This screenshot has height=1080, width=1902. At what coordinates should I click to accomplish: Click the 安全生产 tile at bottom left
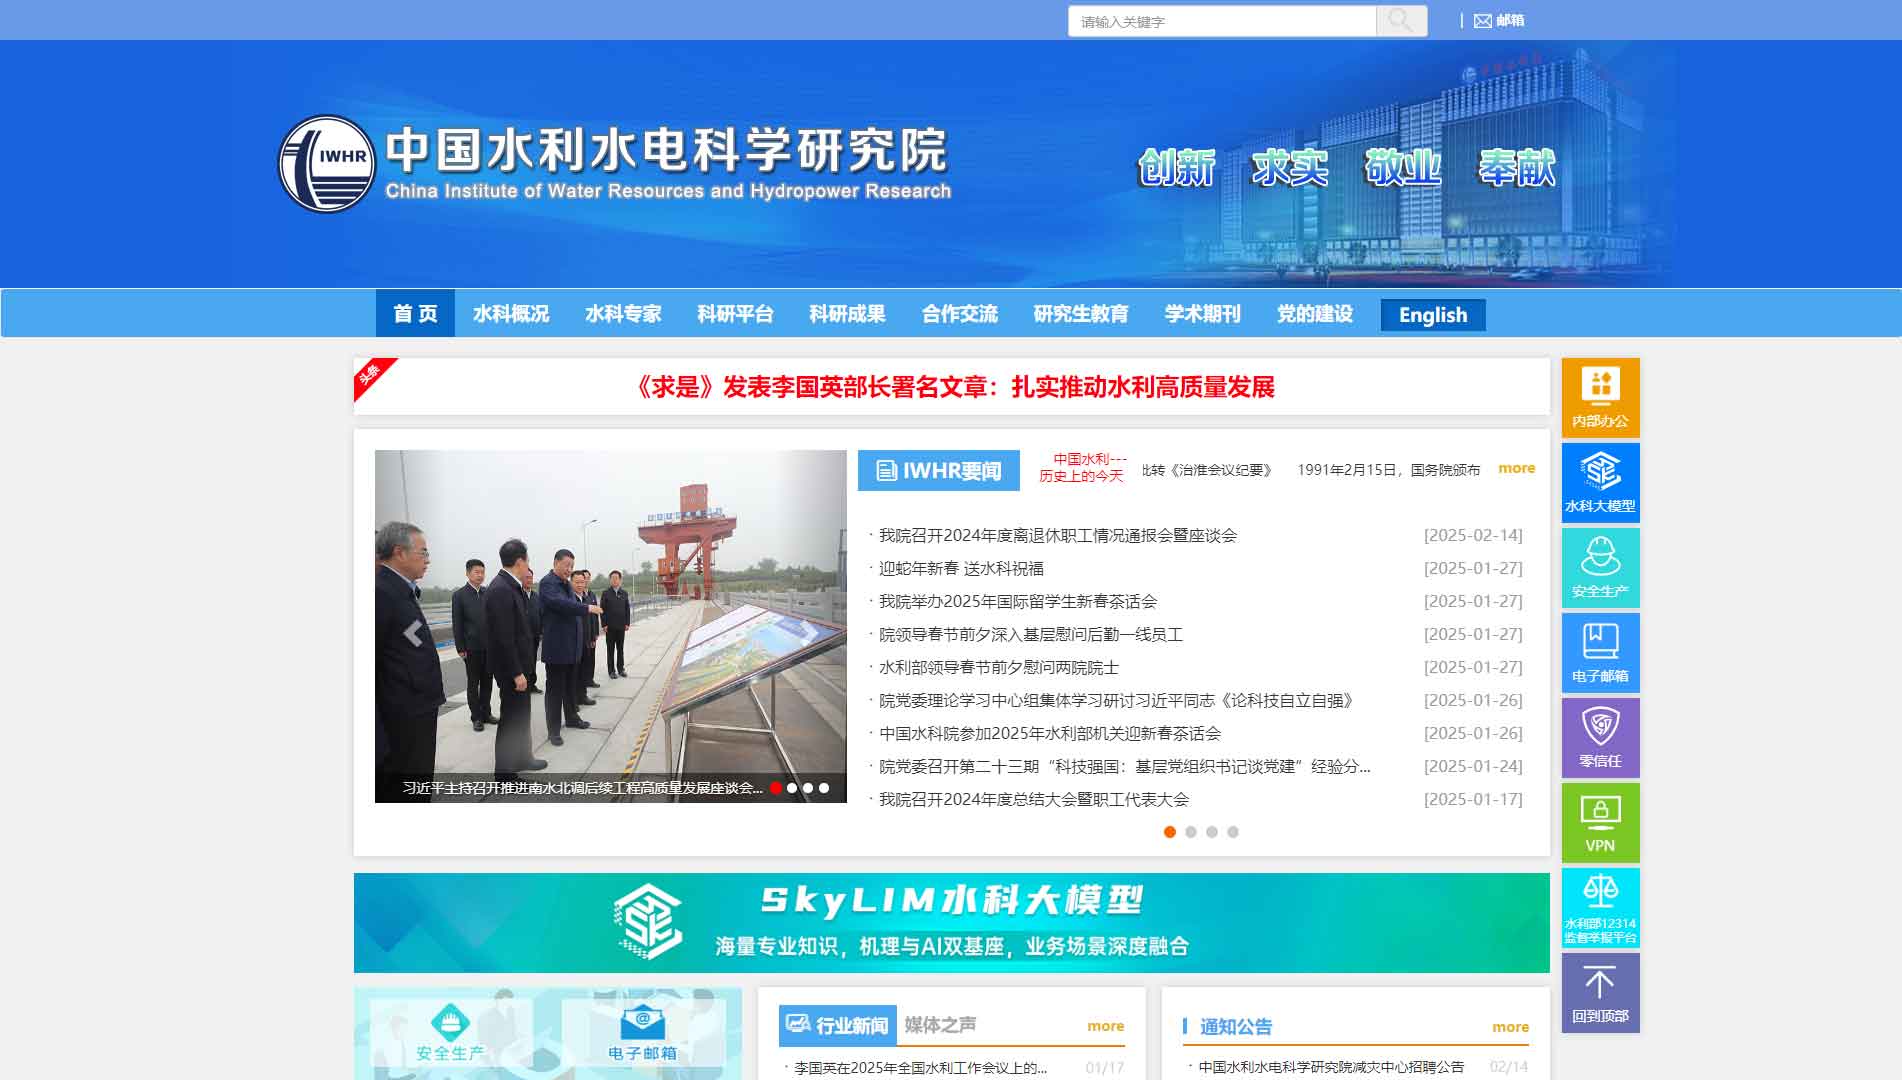coord(450,1033)
